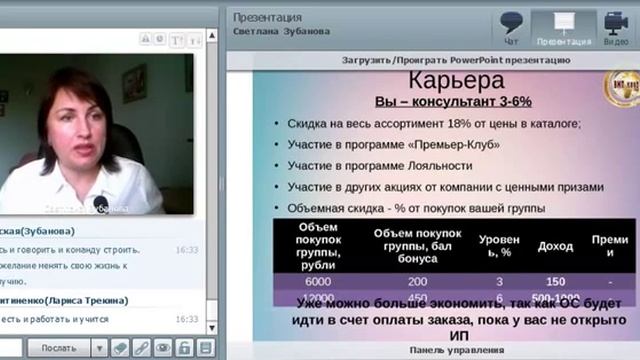
Task: Click the Светлана Зубанова presenter name
Action: pyautogui.click(x=281, y=31)
